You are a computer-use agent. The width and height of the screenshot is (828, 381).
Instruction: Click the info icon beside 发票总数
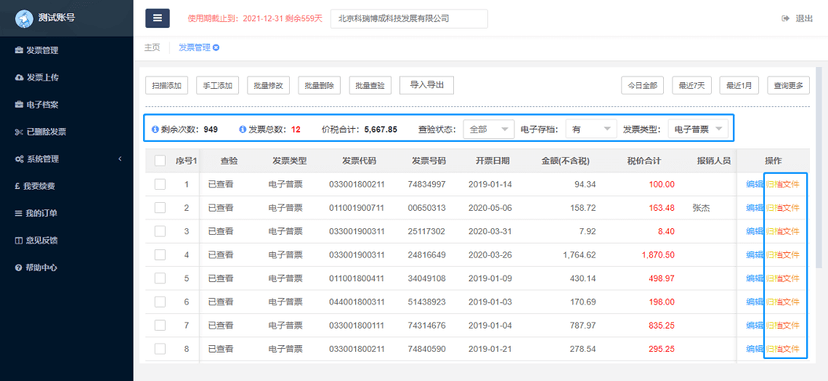point(242,129)
